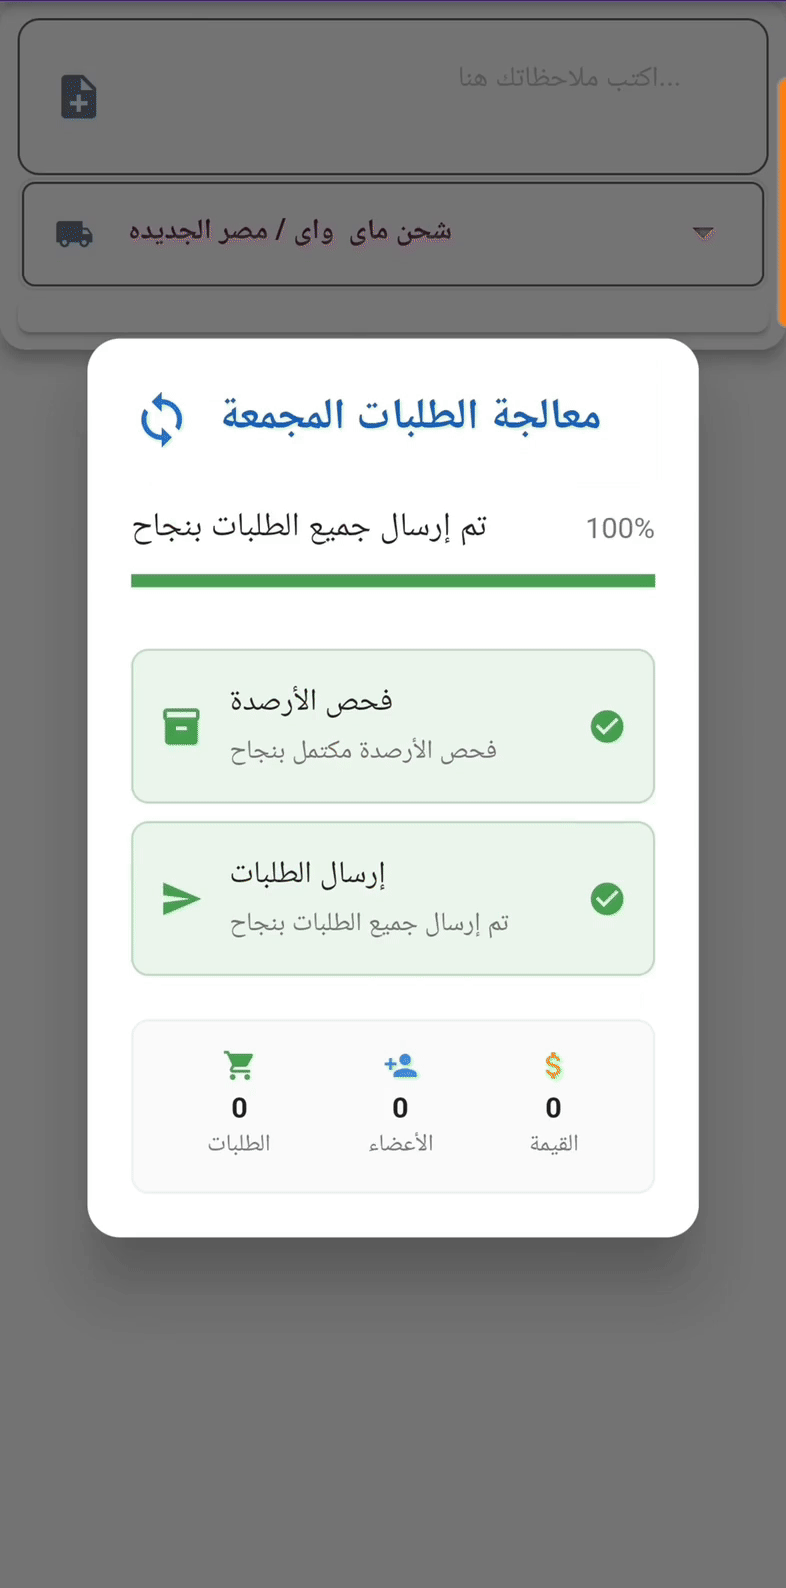
Task: Click the green shopping cart icon
Action: pyautogui.click(x=239, y=1066)
